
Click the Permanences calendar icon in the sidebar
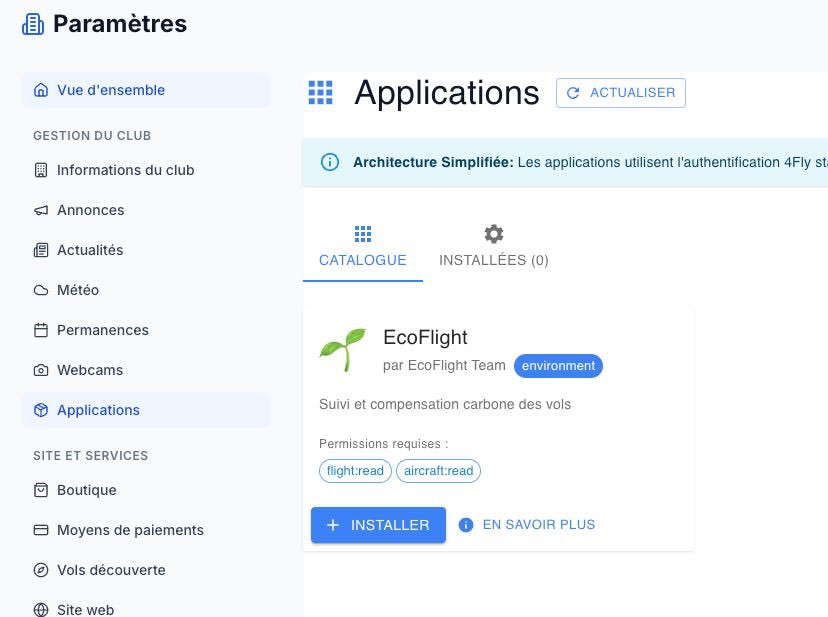click(x=40, y=330)
